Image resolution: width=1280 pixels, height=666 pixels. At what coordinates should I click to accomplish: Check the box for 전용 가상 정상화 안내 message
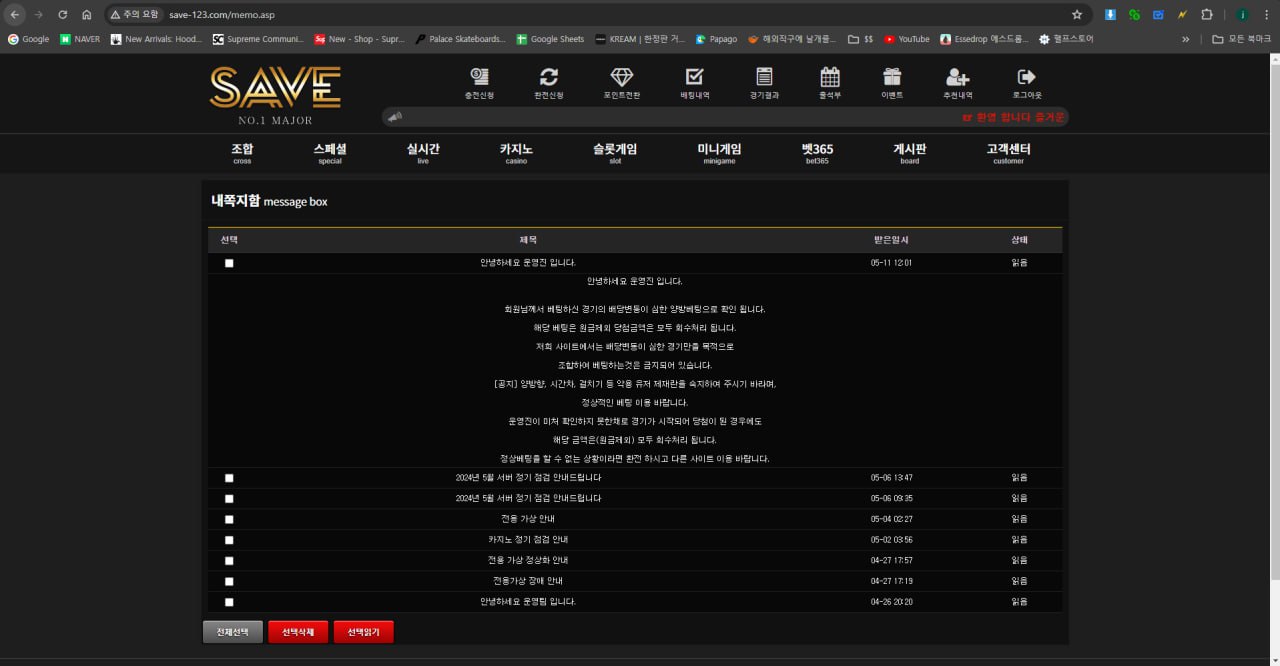[x=229, y=560]
